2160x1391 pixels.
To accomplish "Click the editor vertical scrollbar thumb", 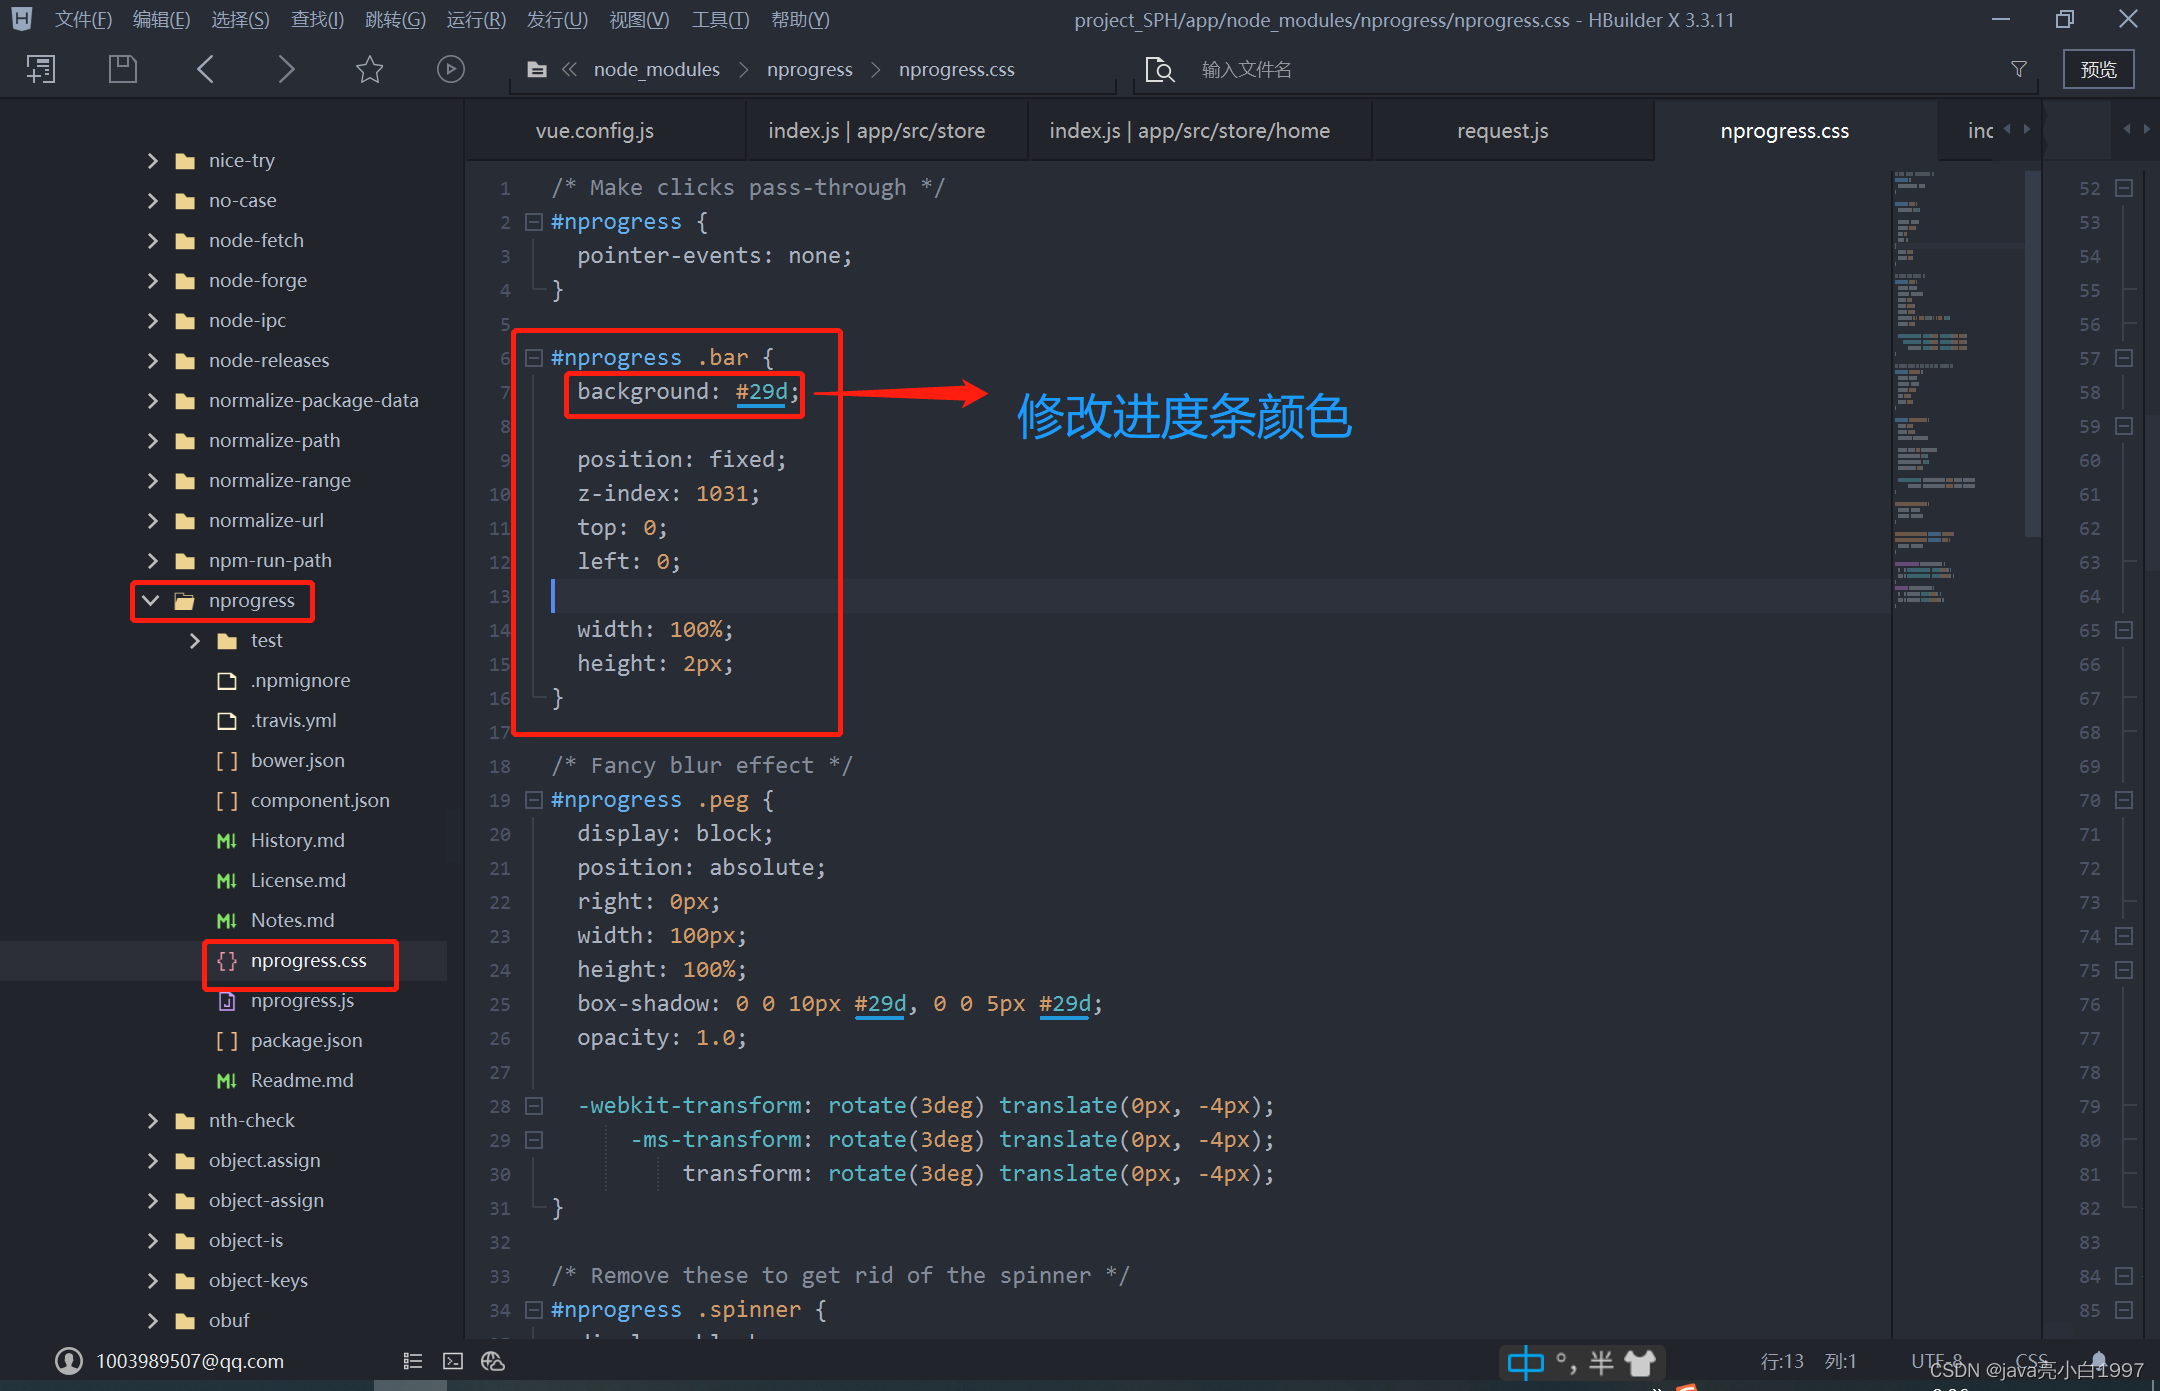I will (x=2032, y=353).
